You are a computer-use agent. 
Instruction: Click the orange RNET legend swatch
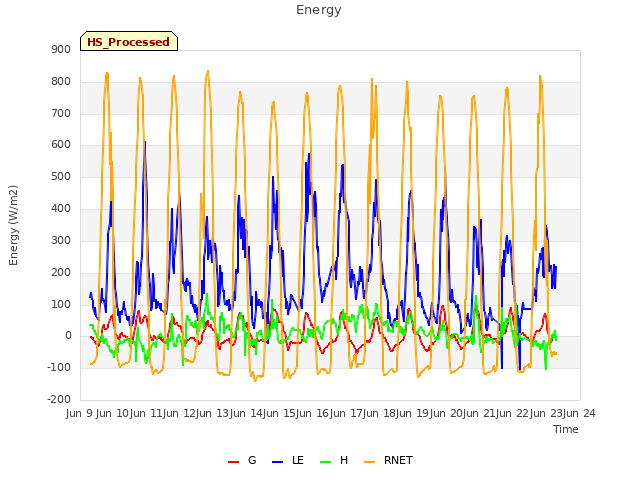click(369, 462)
